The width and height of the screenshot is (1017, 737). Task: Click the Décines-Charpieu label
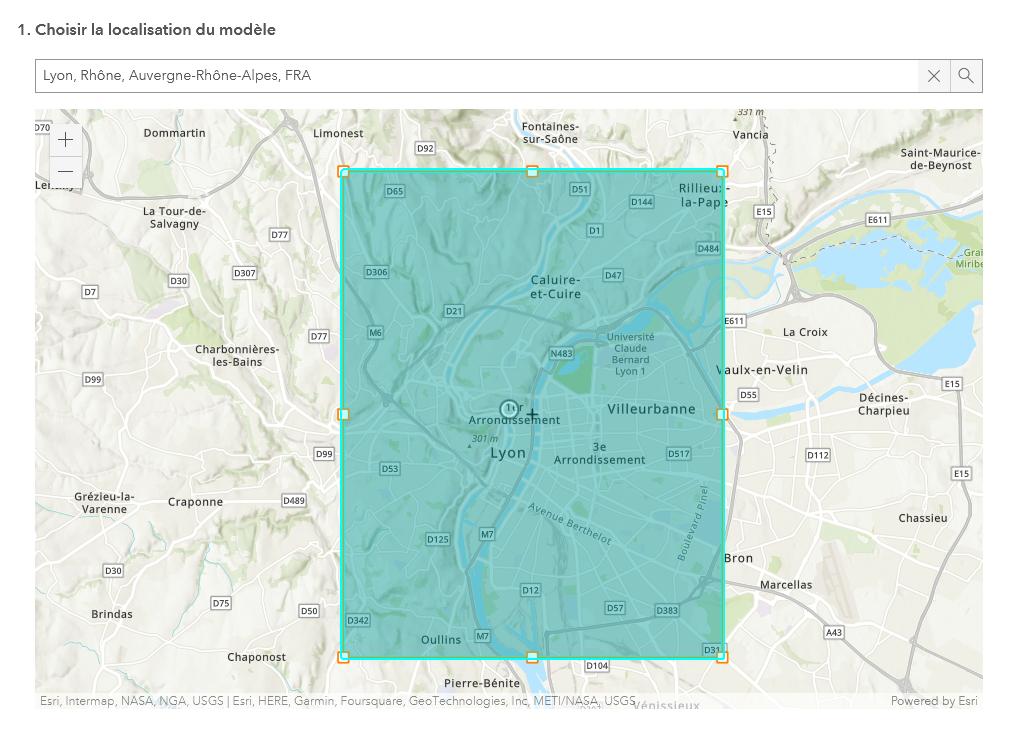click(x=883, y=404)
